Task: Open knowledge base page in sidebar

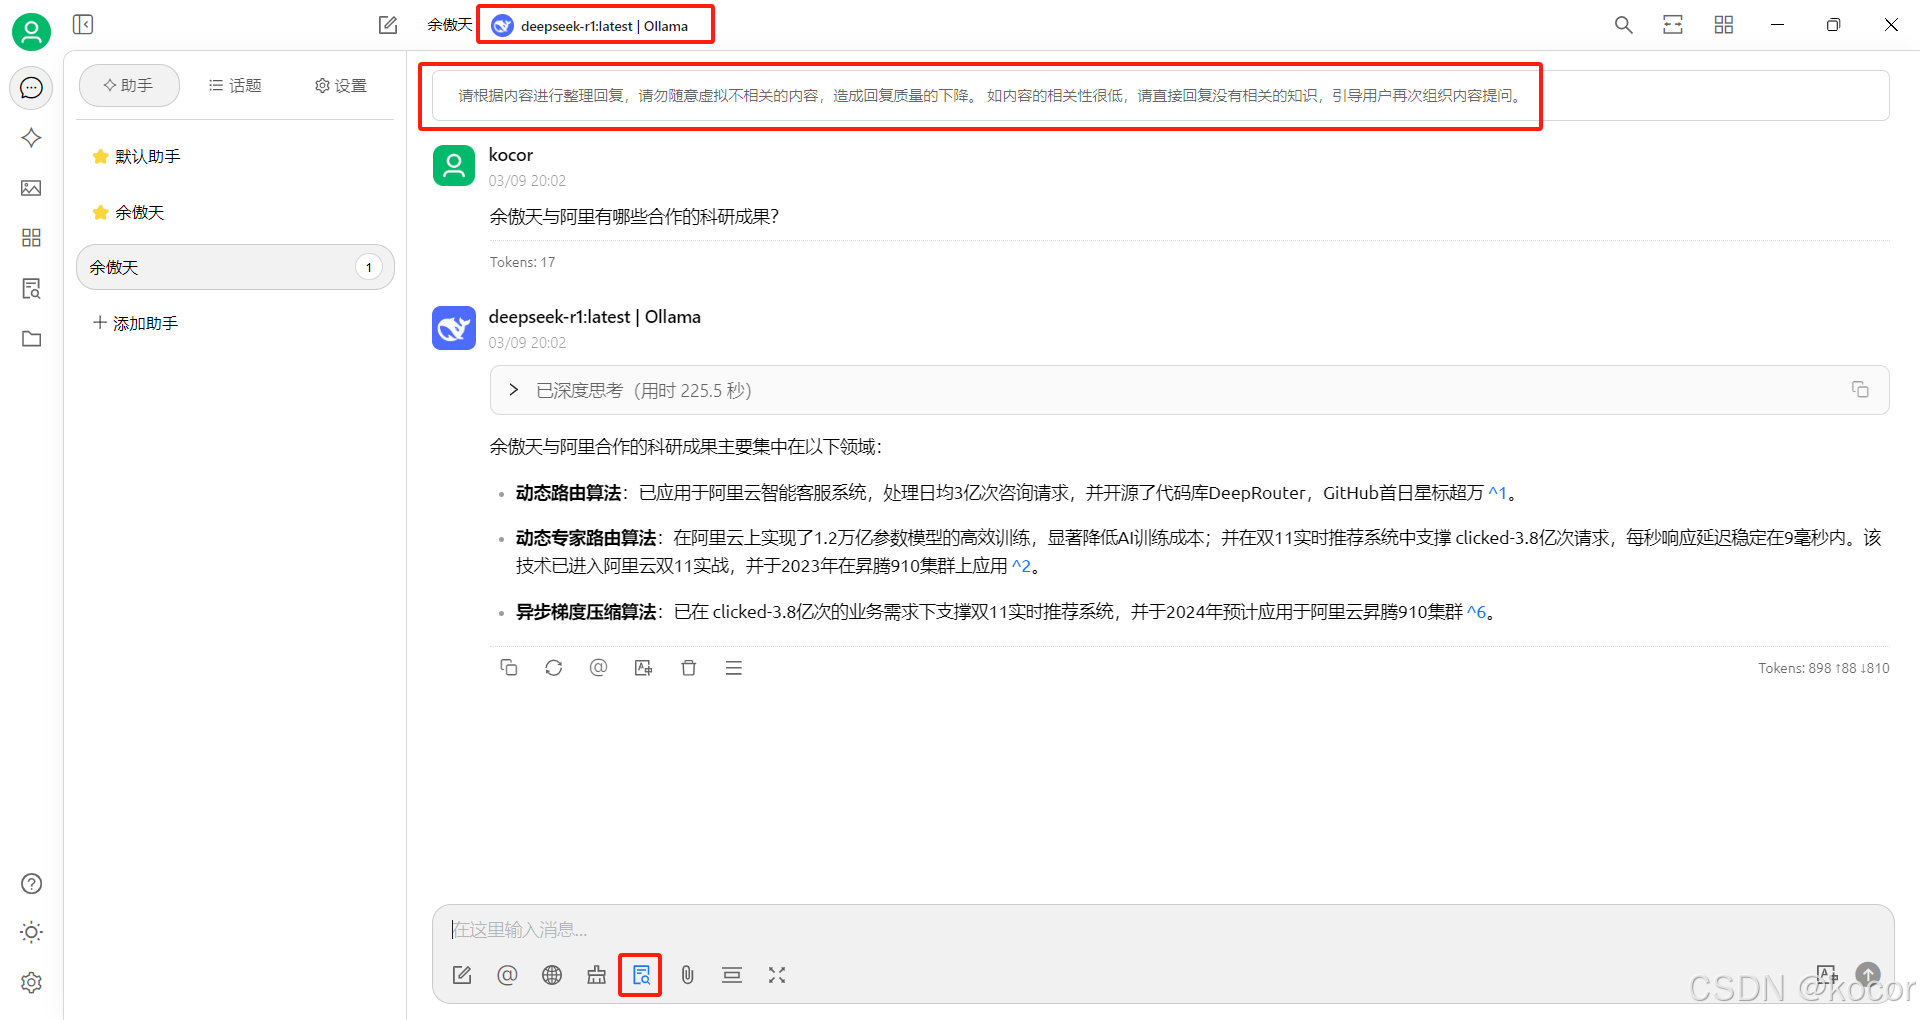Action: point(31,289)
